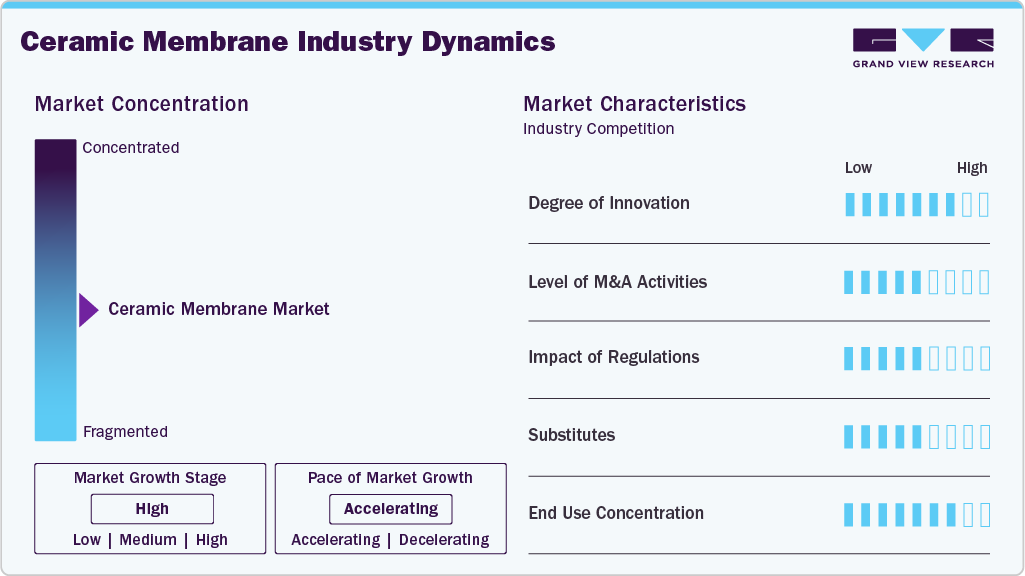This screenshot has height=576, width=1025.
Task: Choose Decelerating under Pace of Market Growth
Action: [x=444, y=540]
